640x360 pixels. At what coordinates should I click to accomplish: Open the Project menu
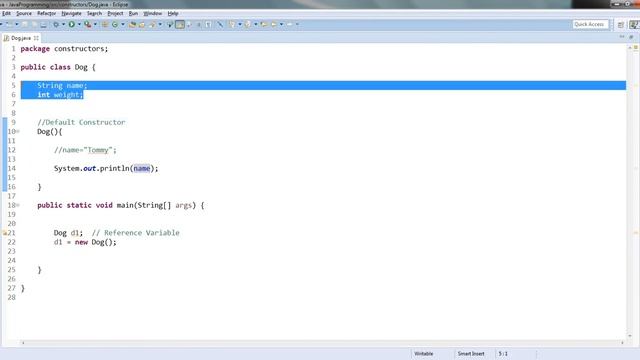point(115,13)
